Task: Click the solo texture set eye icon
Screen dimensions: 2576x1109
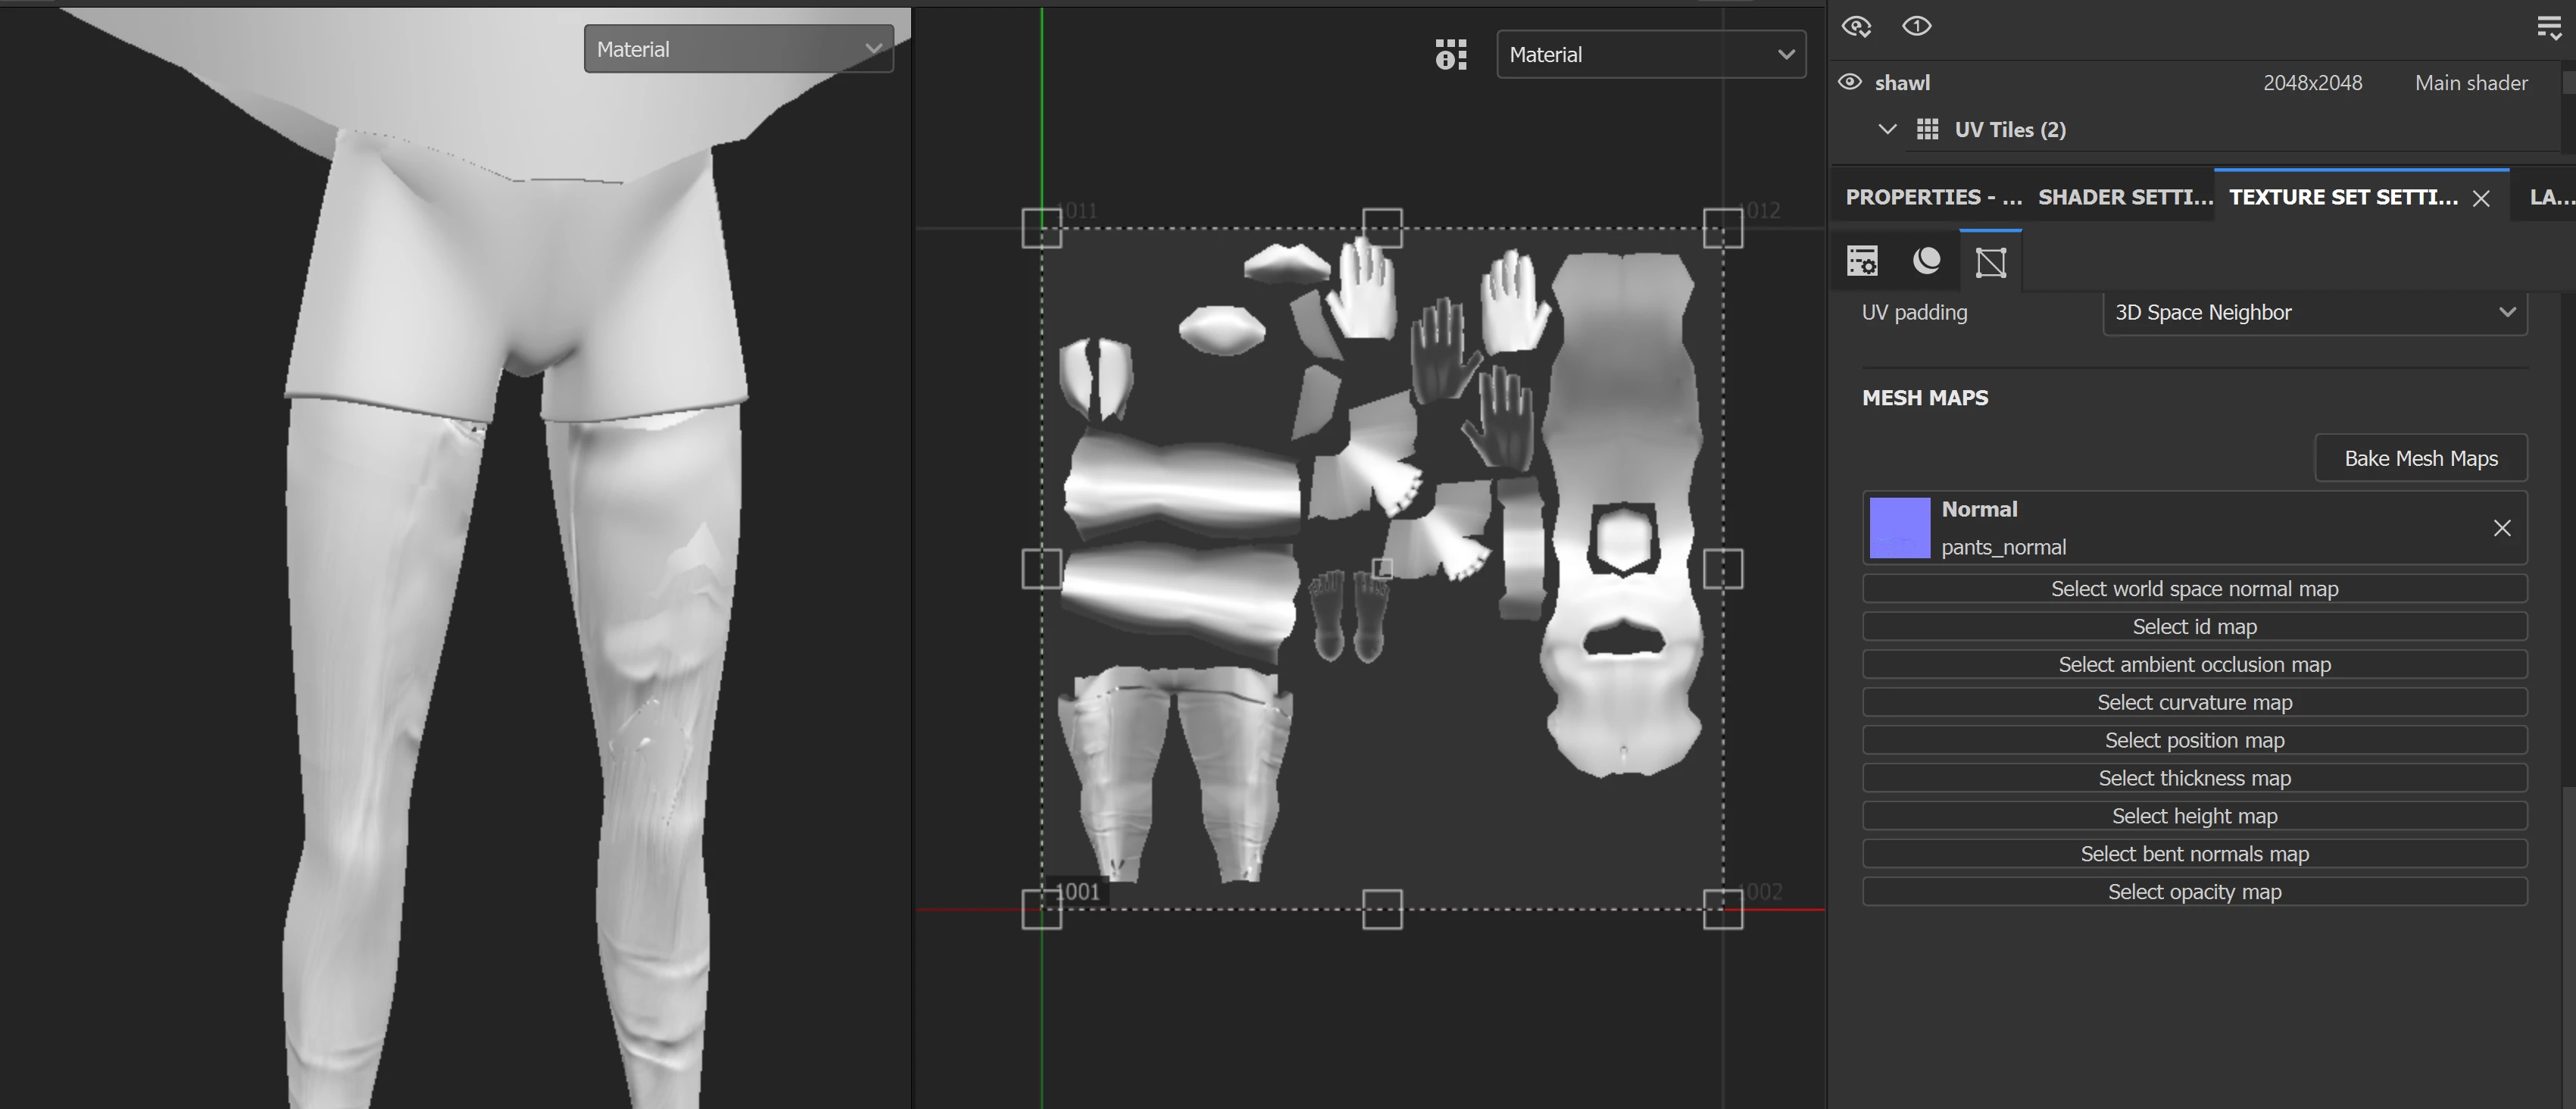Action: (1916, 27)
